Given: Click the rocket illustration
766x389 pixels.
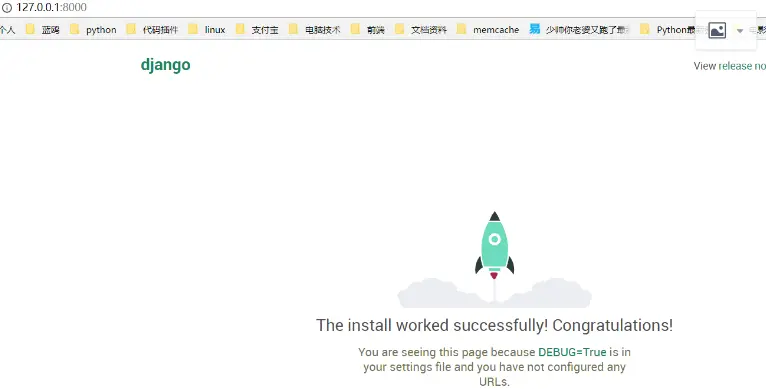Looking at the screenshot, I should tap(494, 259).
